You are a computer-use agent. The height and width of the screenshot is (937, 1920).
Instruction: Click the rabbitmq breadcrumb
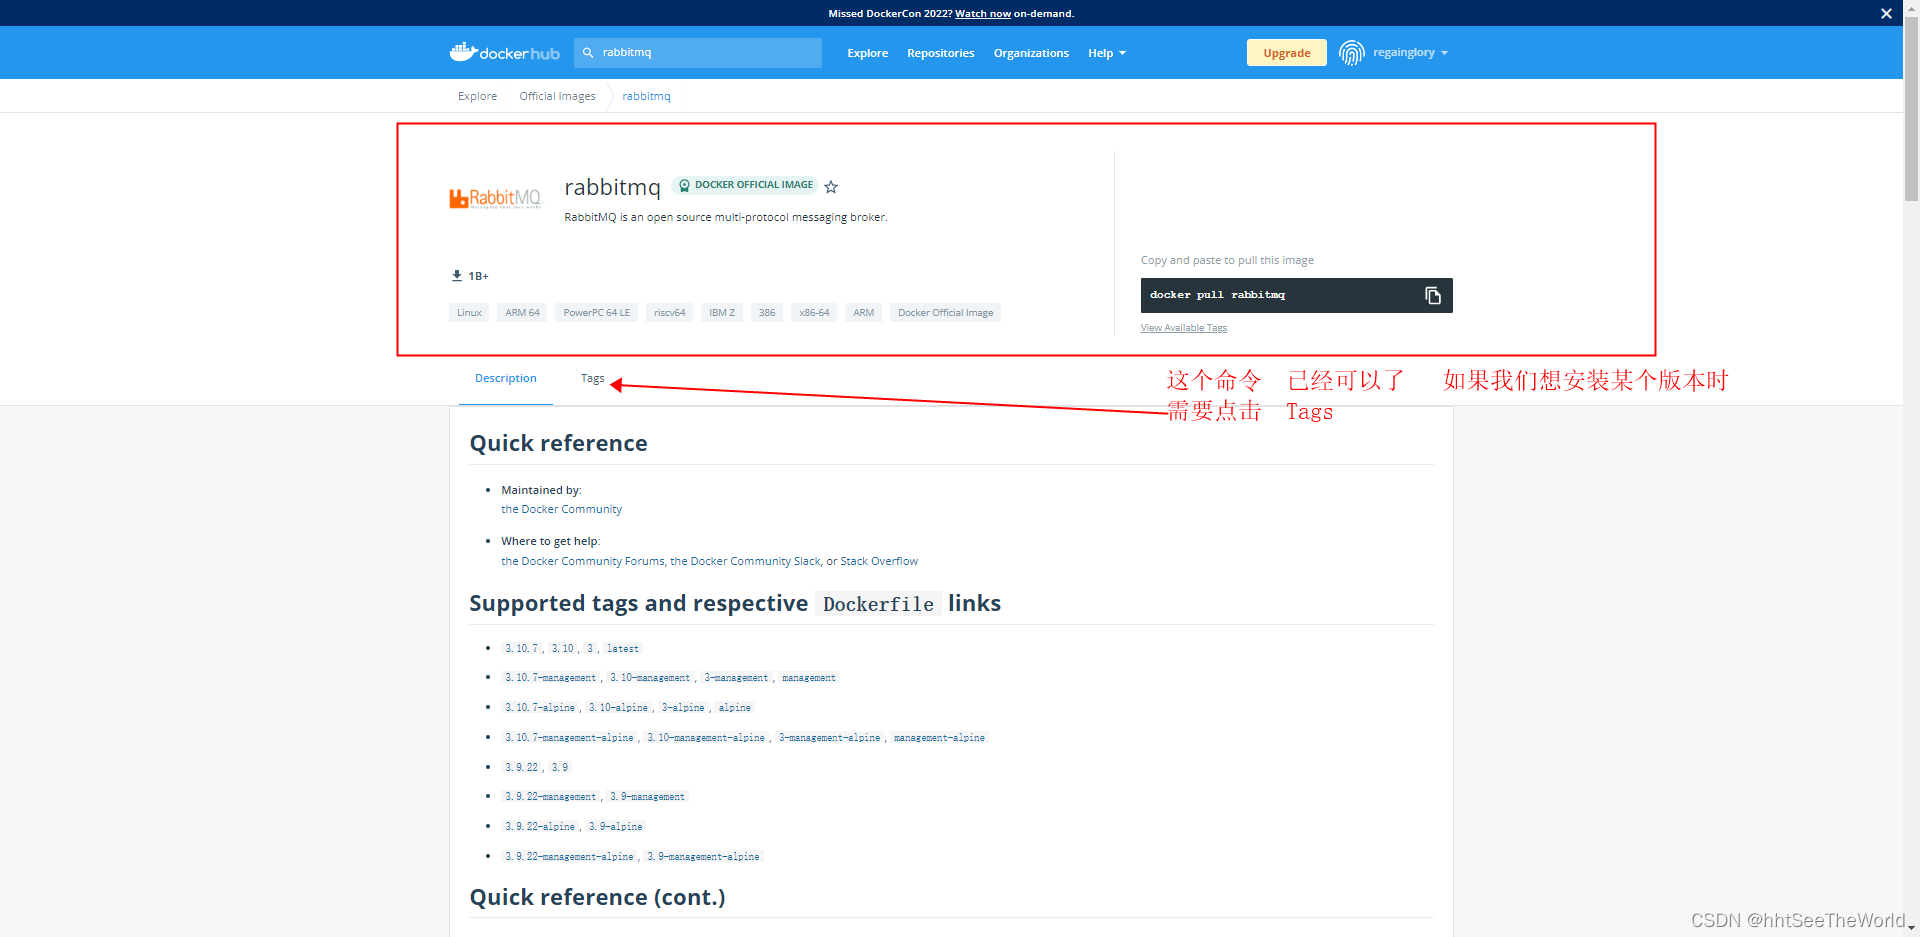(646, 96)
